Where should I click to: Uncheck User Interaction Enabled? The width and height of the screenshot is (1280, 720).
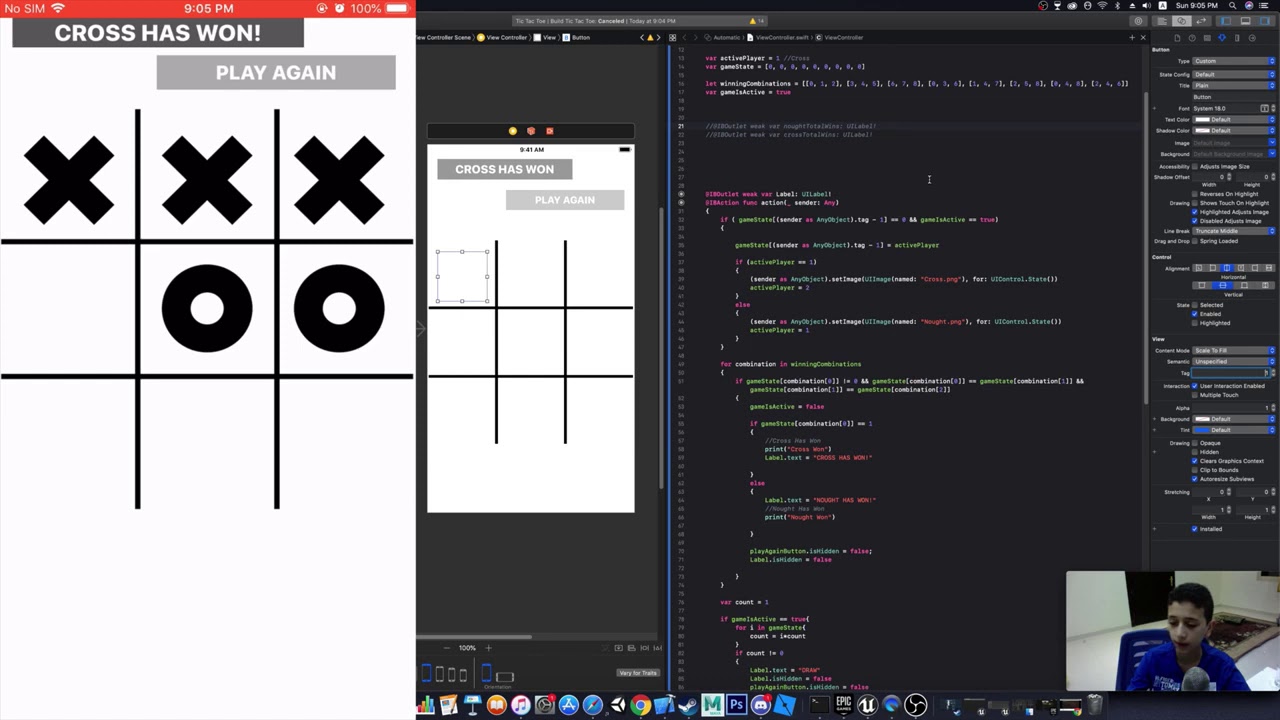click(1195, 386)
